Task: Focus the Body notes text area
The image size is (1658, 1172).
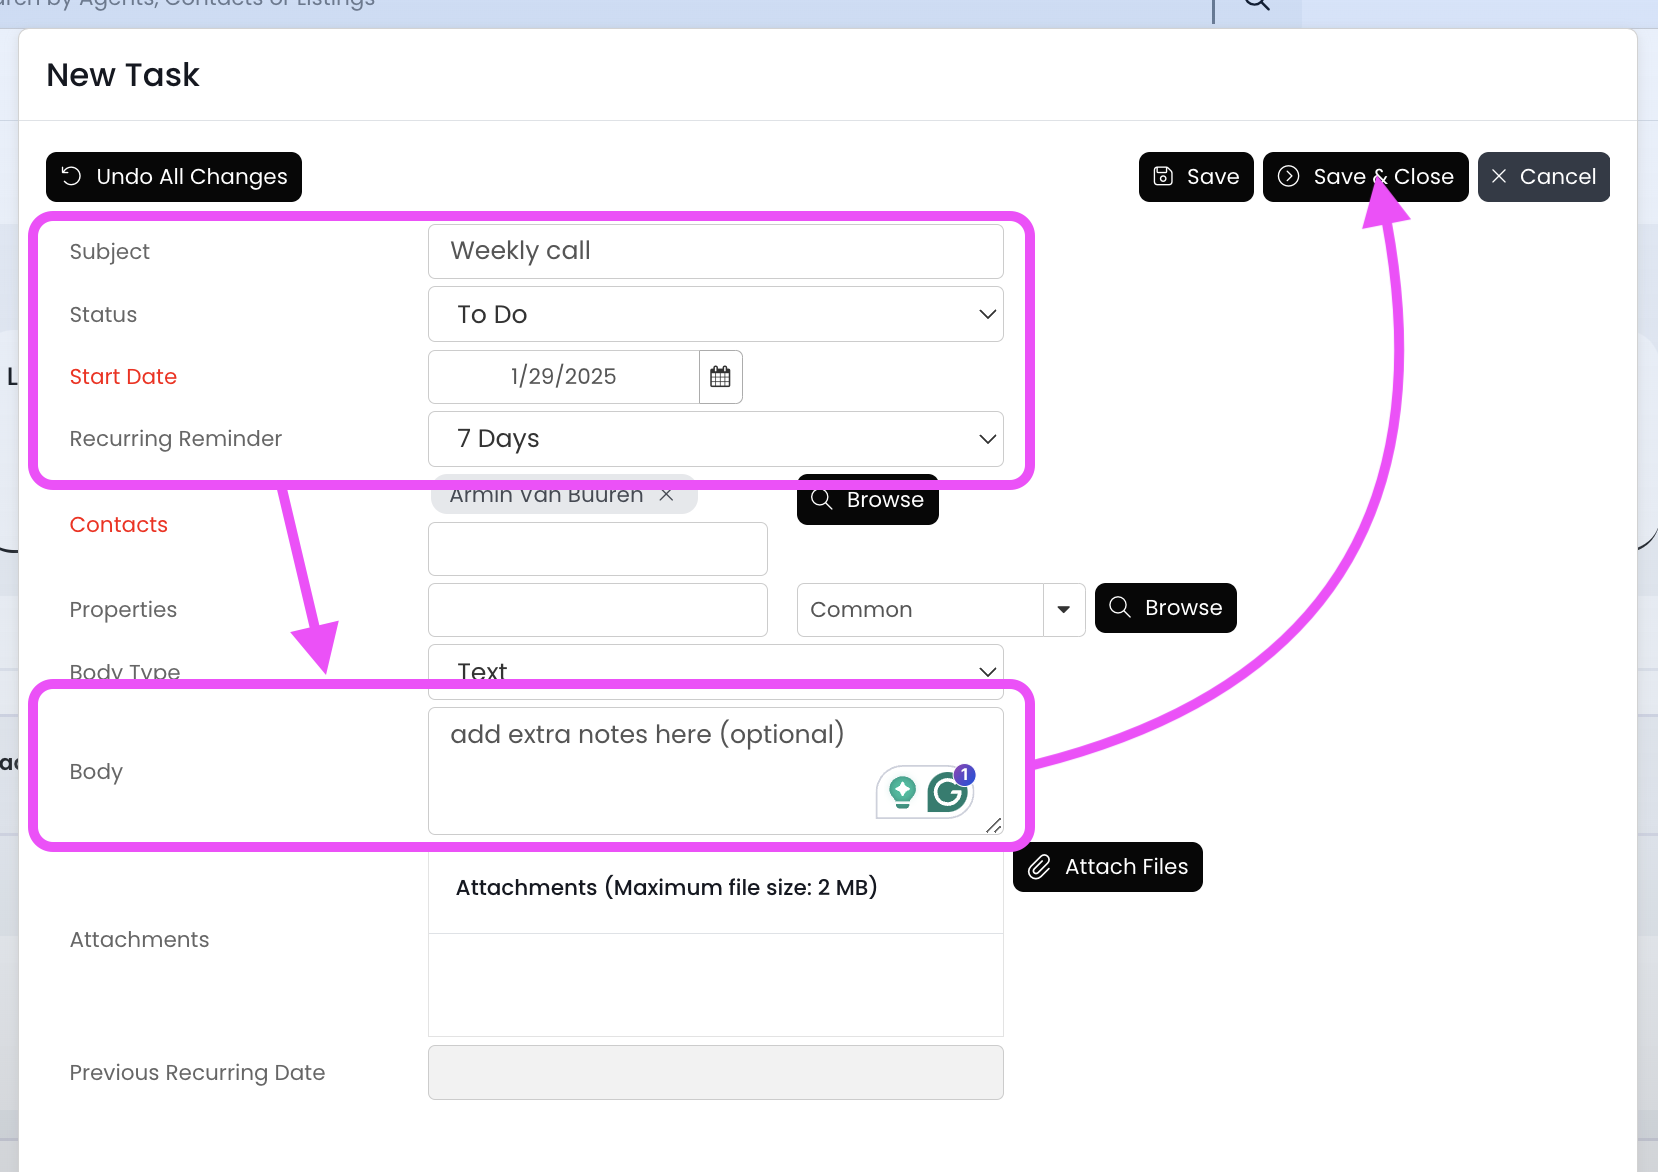Action: coord(650,780)
